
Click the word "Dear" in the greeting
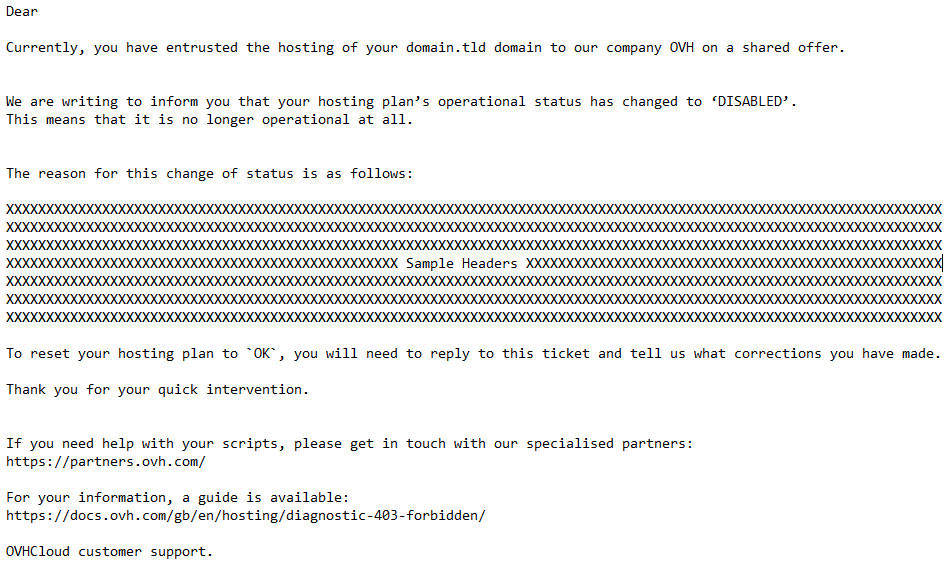(x=22, y=11)
